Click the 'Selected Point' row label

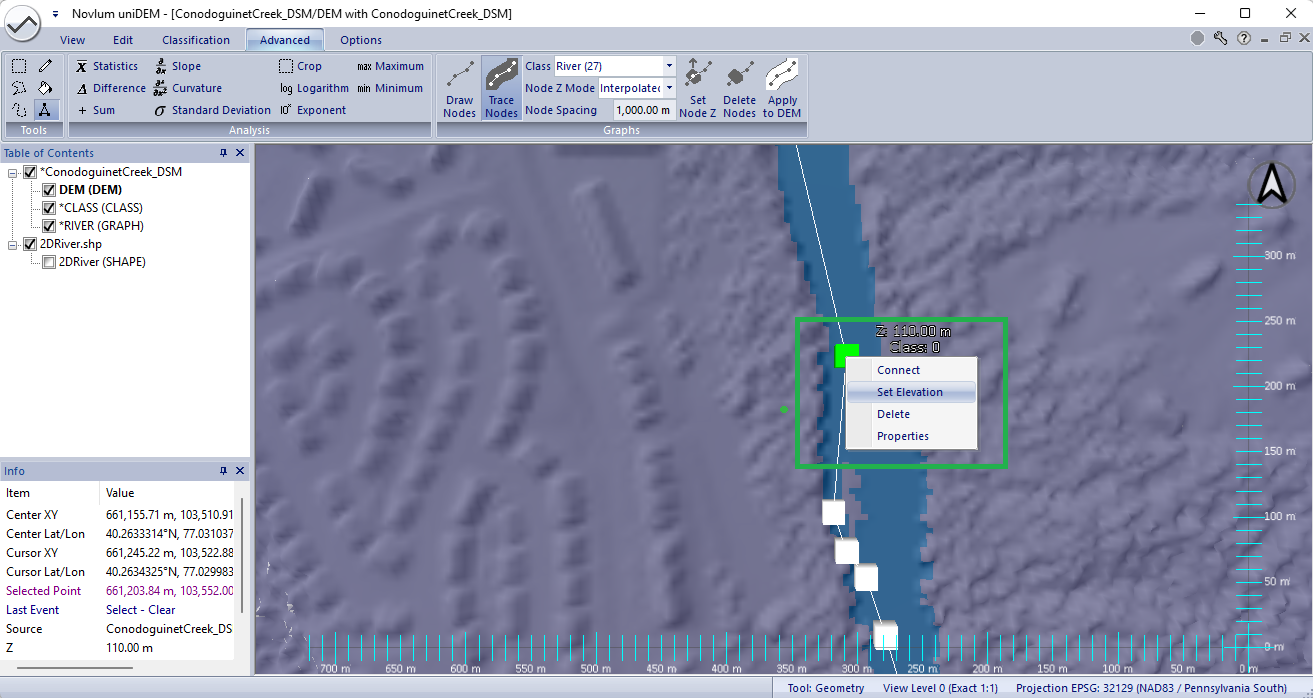click(44, 591)
